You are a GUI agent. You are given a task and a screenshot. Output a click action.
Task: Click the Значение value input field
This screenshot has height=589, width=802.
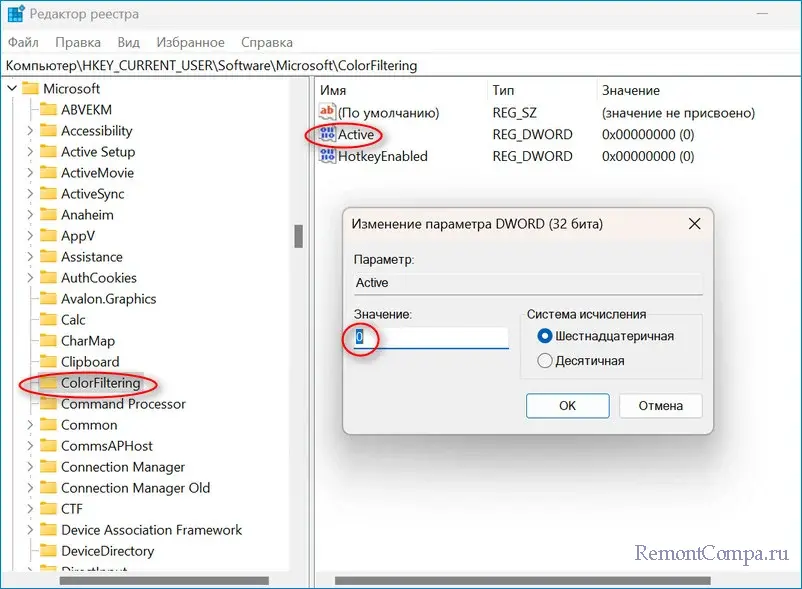point(431,339)
